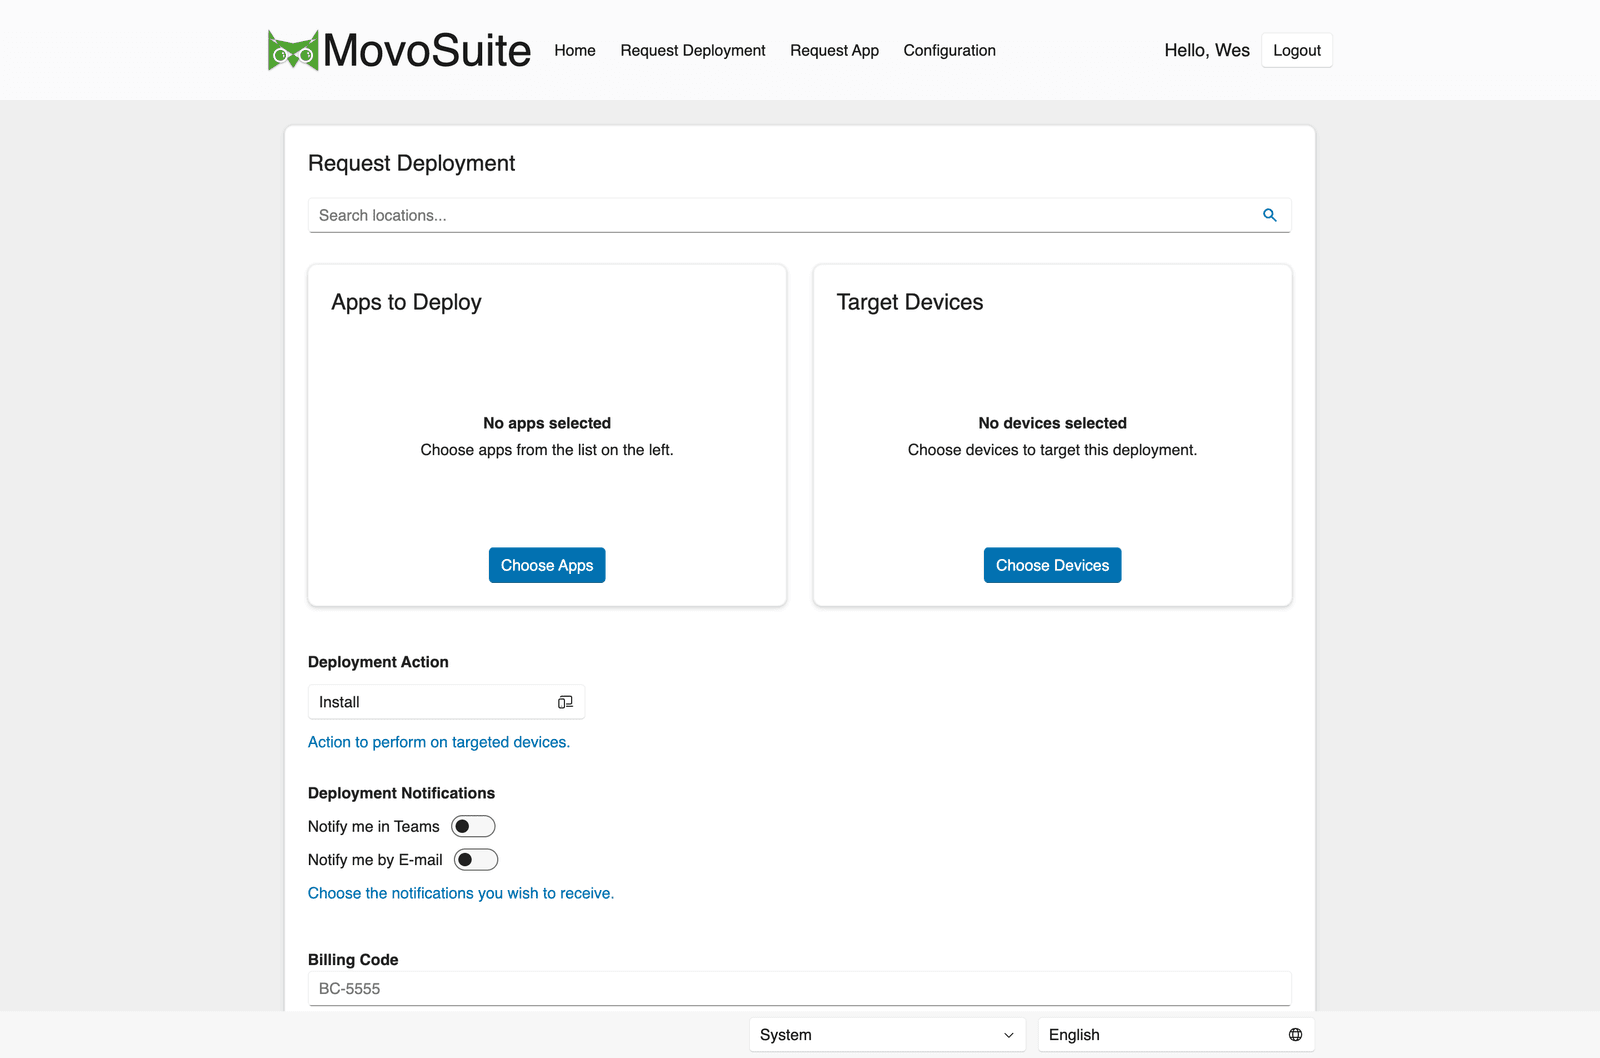Toggle Notify me in Teams switch
This screenshot has width=1600, height=1058.
coord(473,826)
